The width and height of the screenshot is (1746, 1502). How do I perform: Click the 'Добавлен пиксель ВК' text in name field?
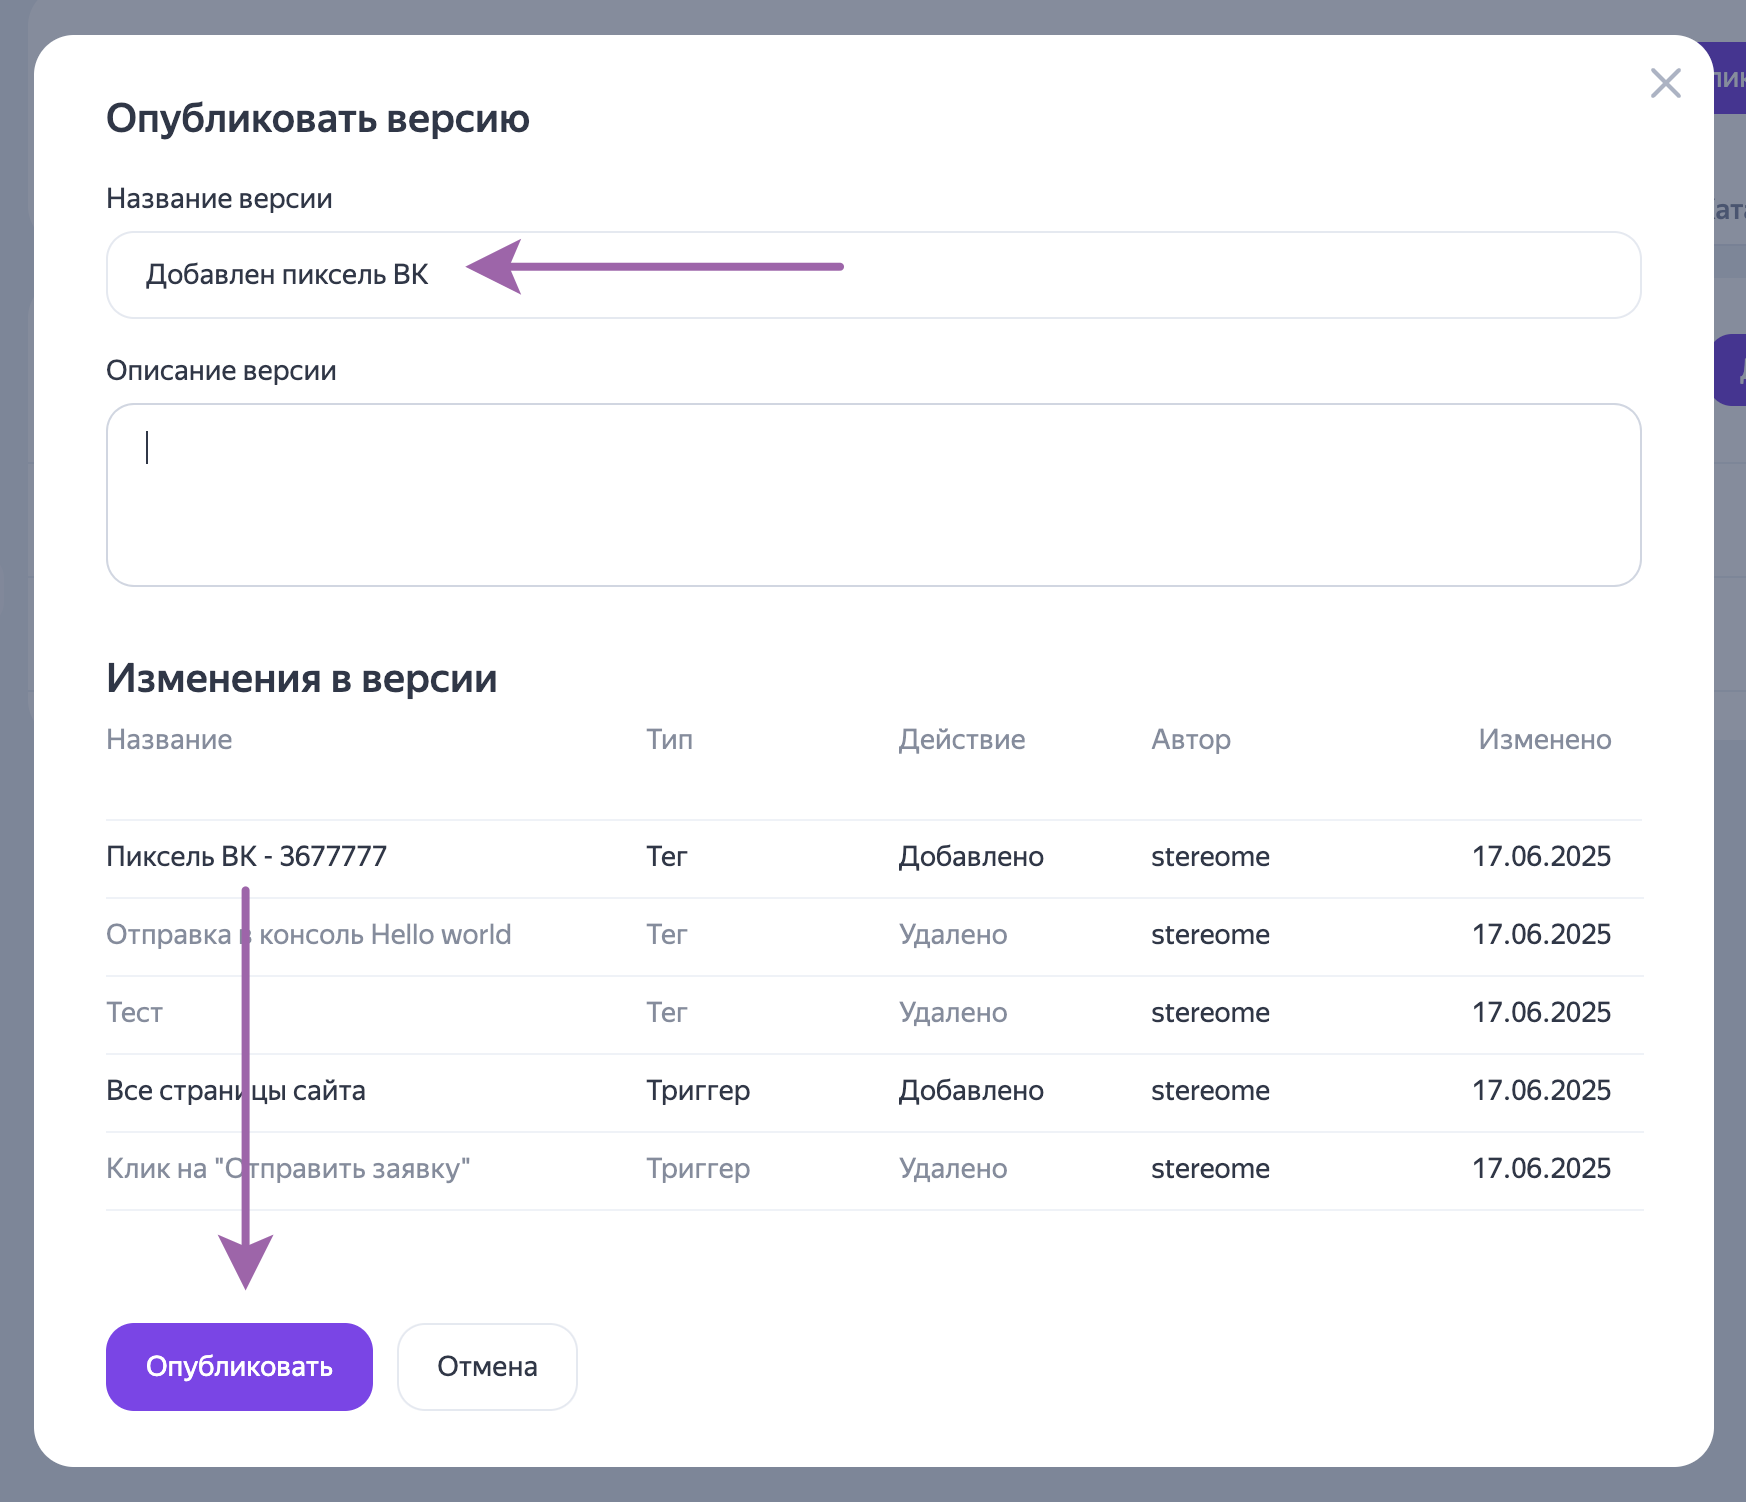(287, 273)
